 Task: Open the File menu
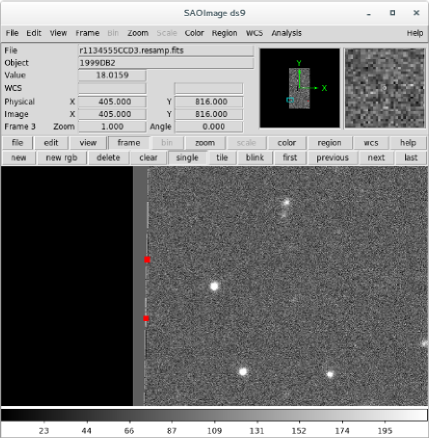pyautogui.click(x=12, y=33)
